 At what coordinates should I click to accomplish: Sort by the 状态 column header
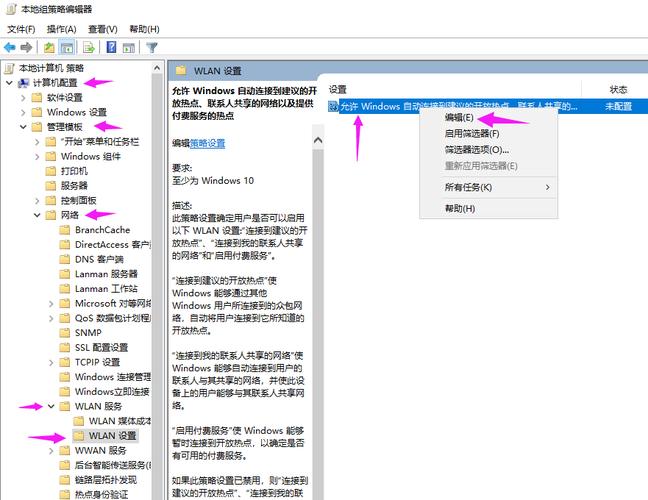pos(618,89)
